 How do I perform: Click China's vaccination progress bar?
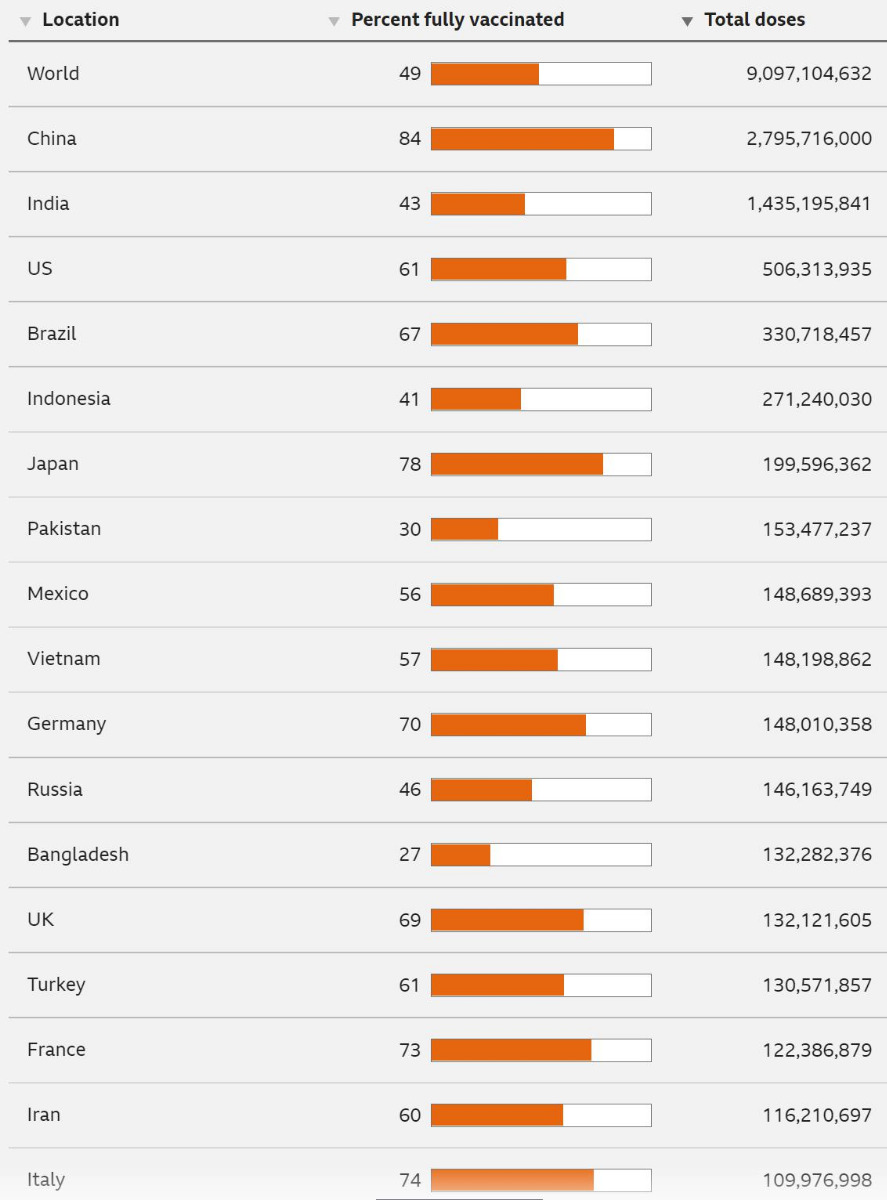tap(541, 139)
